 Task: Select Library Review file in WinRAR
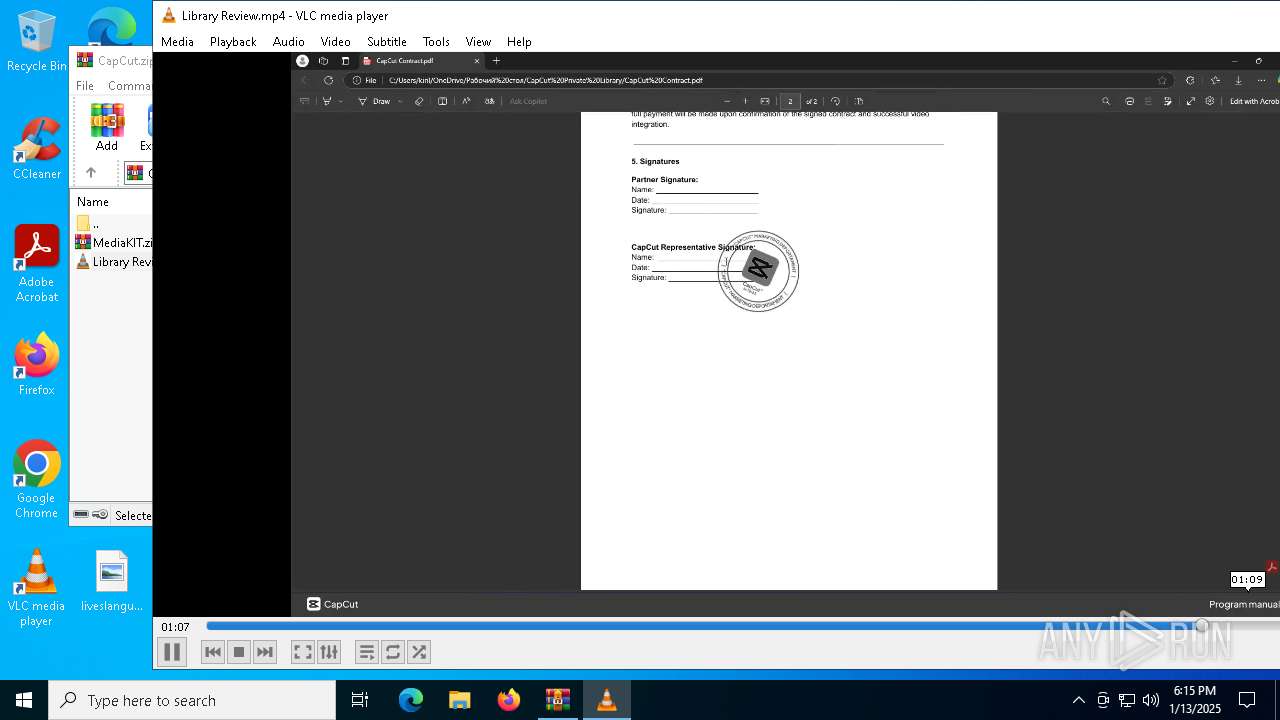pos(114,262)
